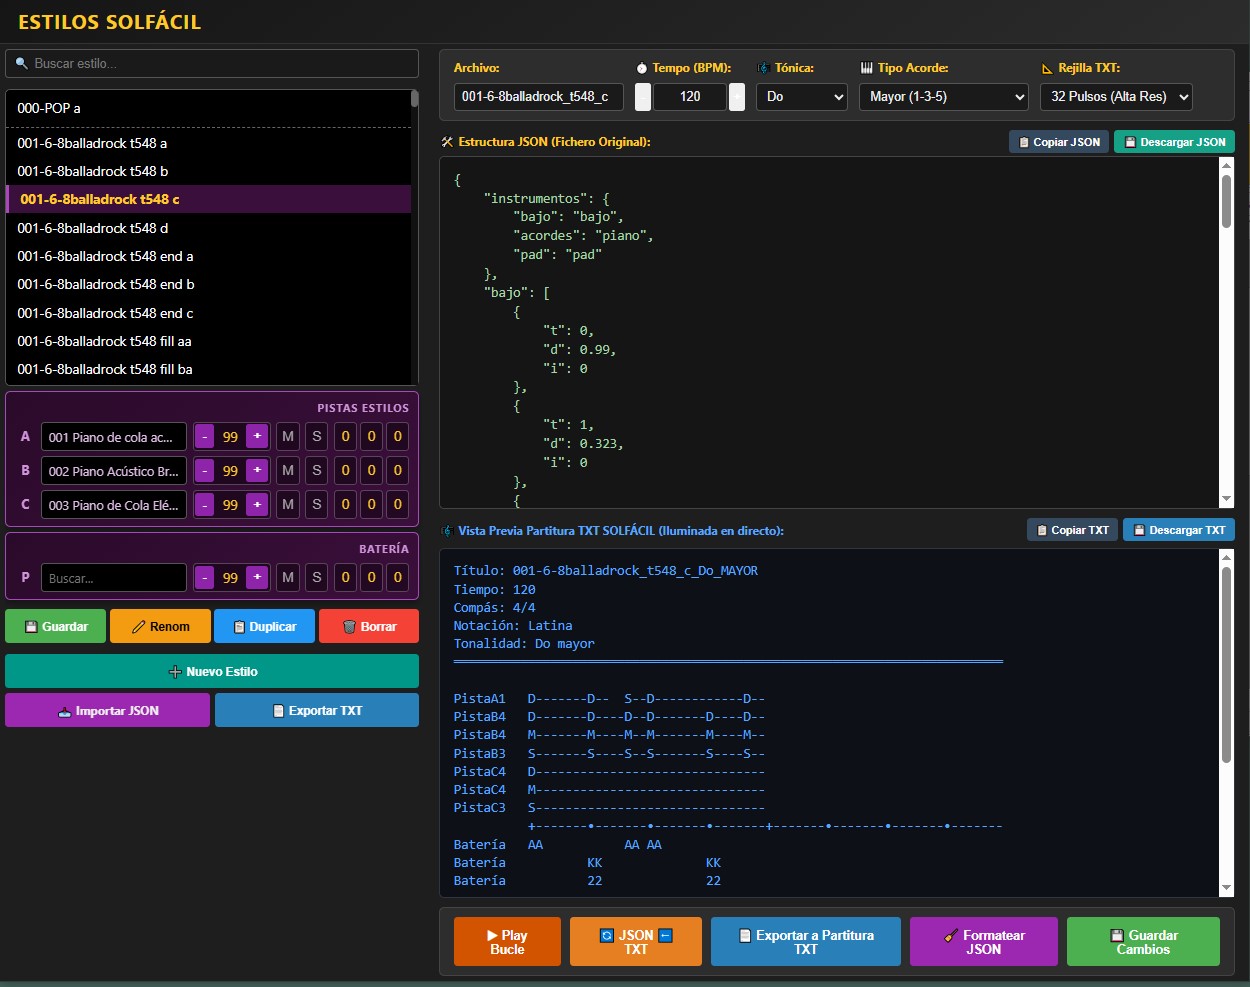
Task: Solo the Batería track P
Action: (x=317, y=577)
